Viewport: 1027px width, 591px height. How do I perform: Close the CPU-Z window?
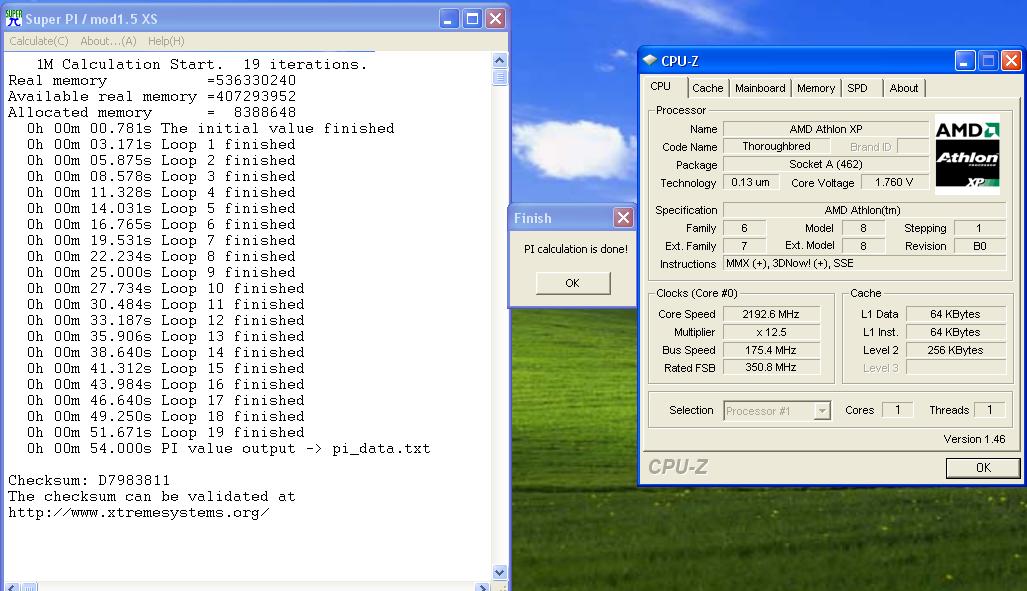pyautogui.click(x=1011, y=61)
